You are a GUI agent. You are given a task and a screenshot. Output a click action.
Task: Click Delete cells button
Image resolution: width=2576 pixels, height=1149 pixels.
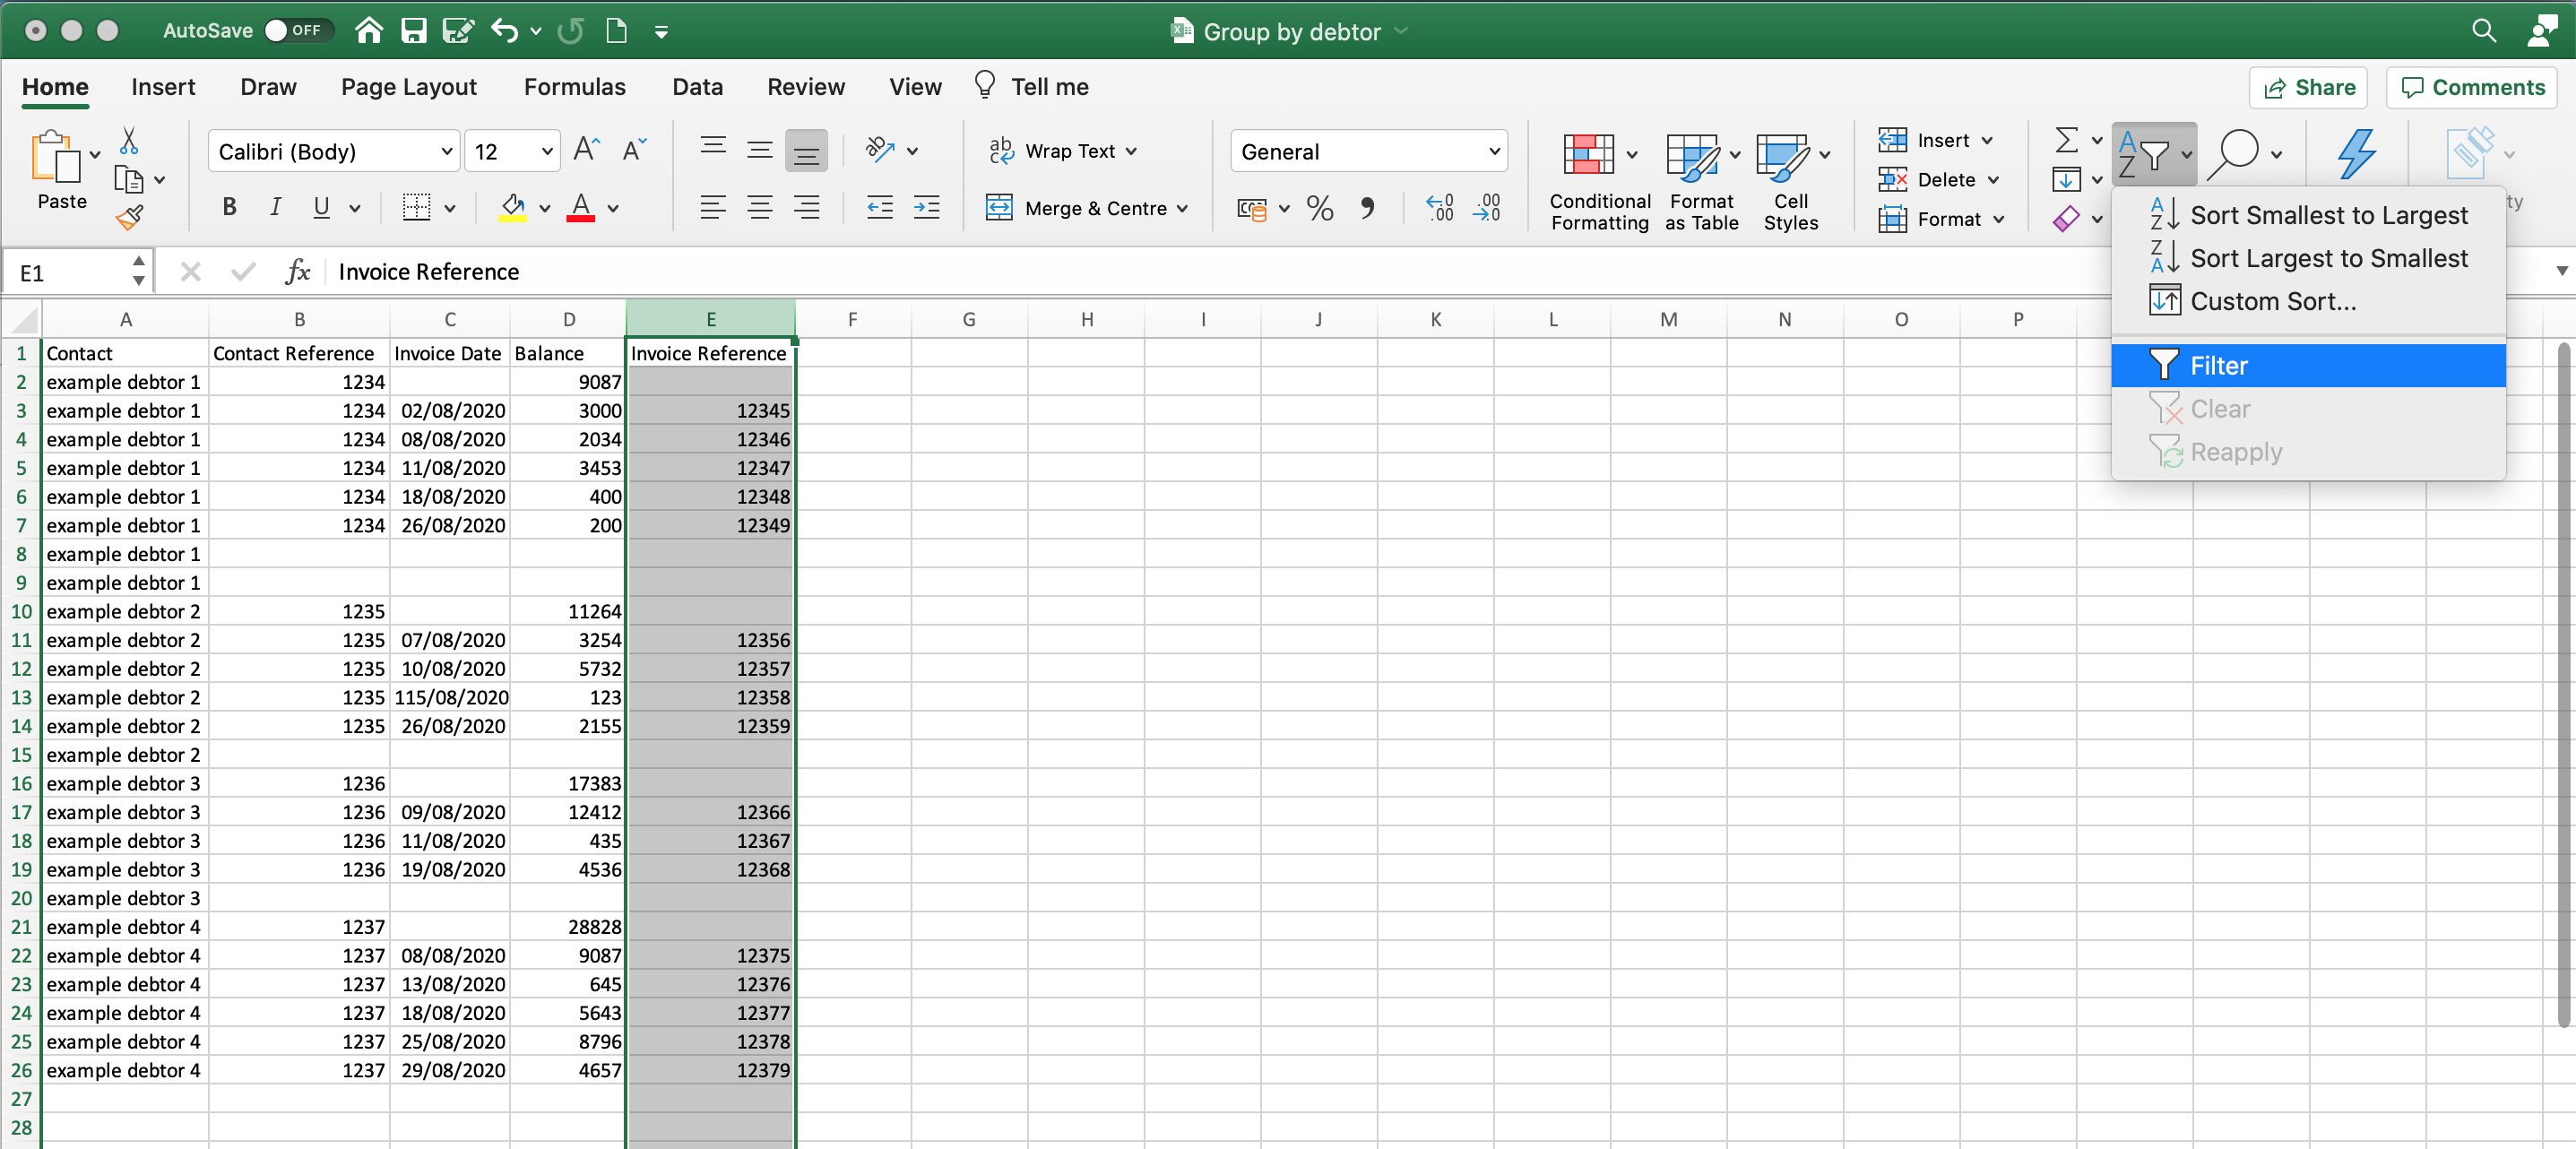tap(1936, 180)
